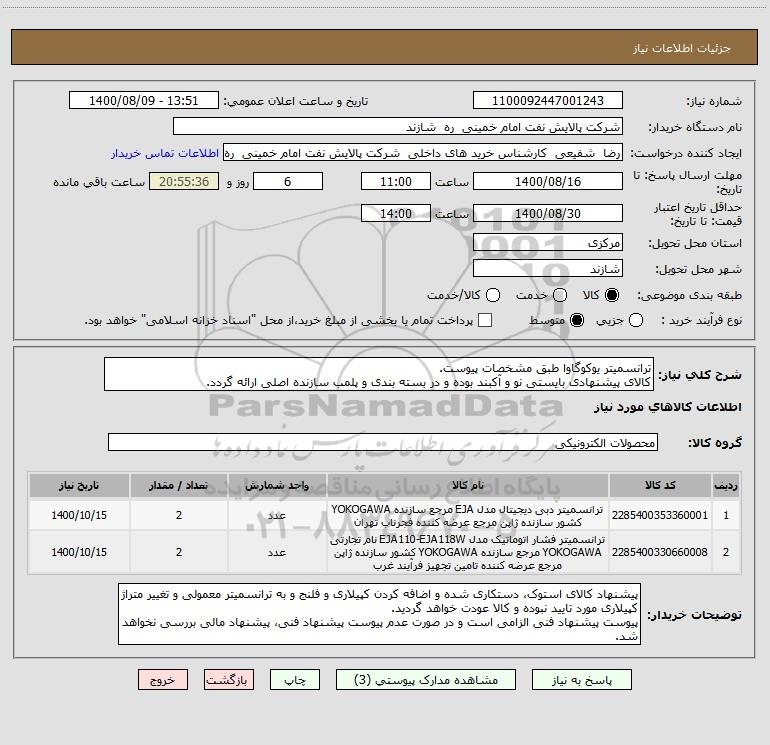Click the چاپ print button

295,680
